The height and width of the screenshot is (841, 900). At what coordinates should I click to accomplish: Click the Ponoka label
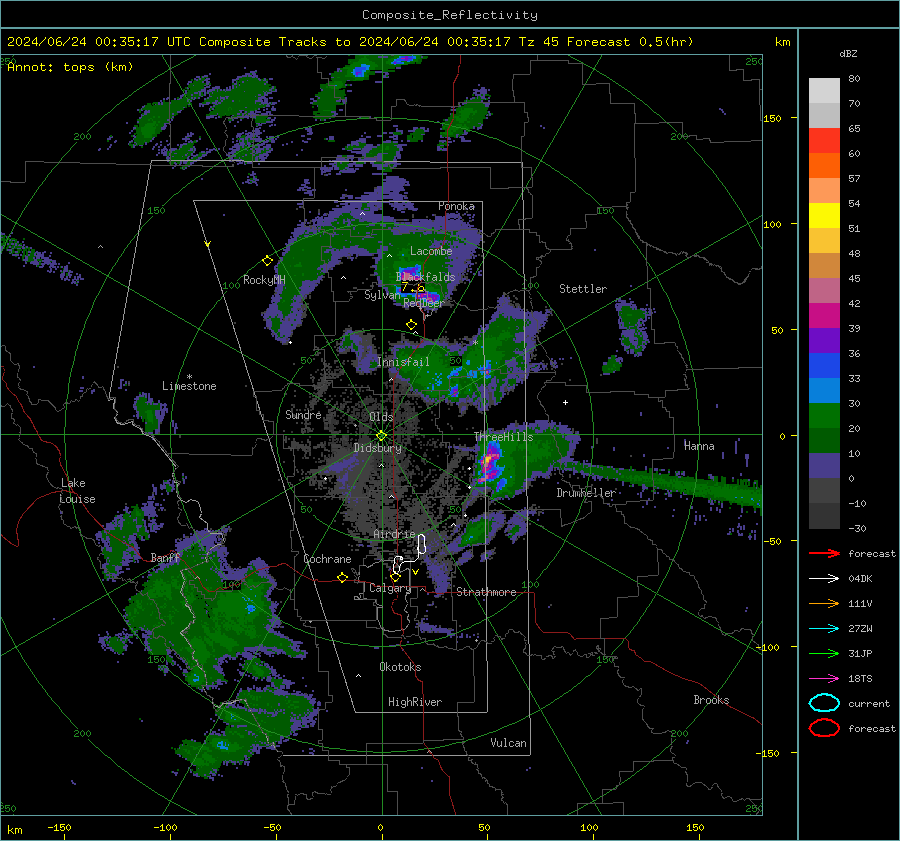(456, 206)
